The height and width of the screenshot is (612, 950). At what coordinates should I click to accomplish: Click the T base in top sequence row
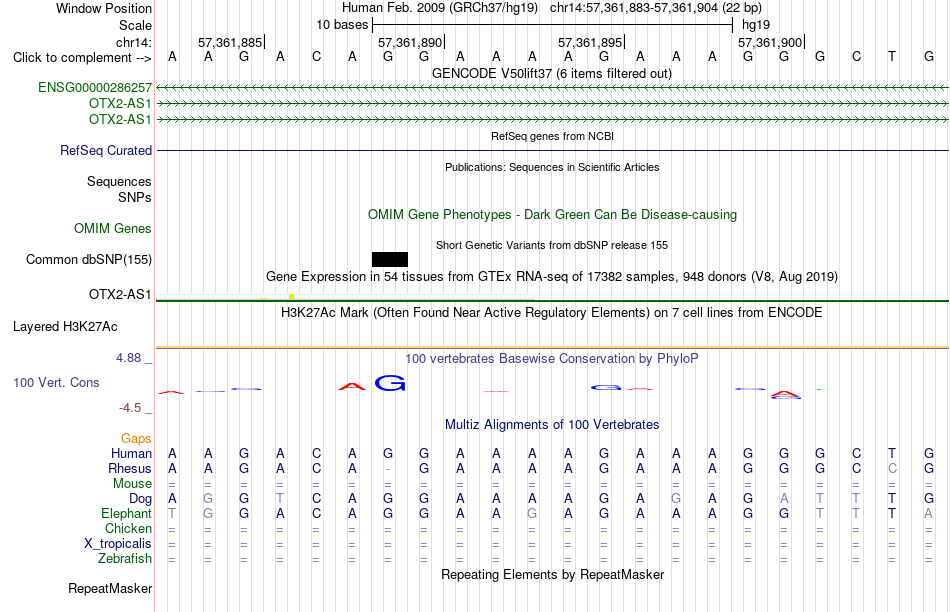[892, 57]
